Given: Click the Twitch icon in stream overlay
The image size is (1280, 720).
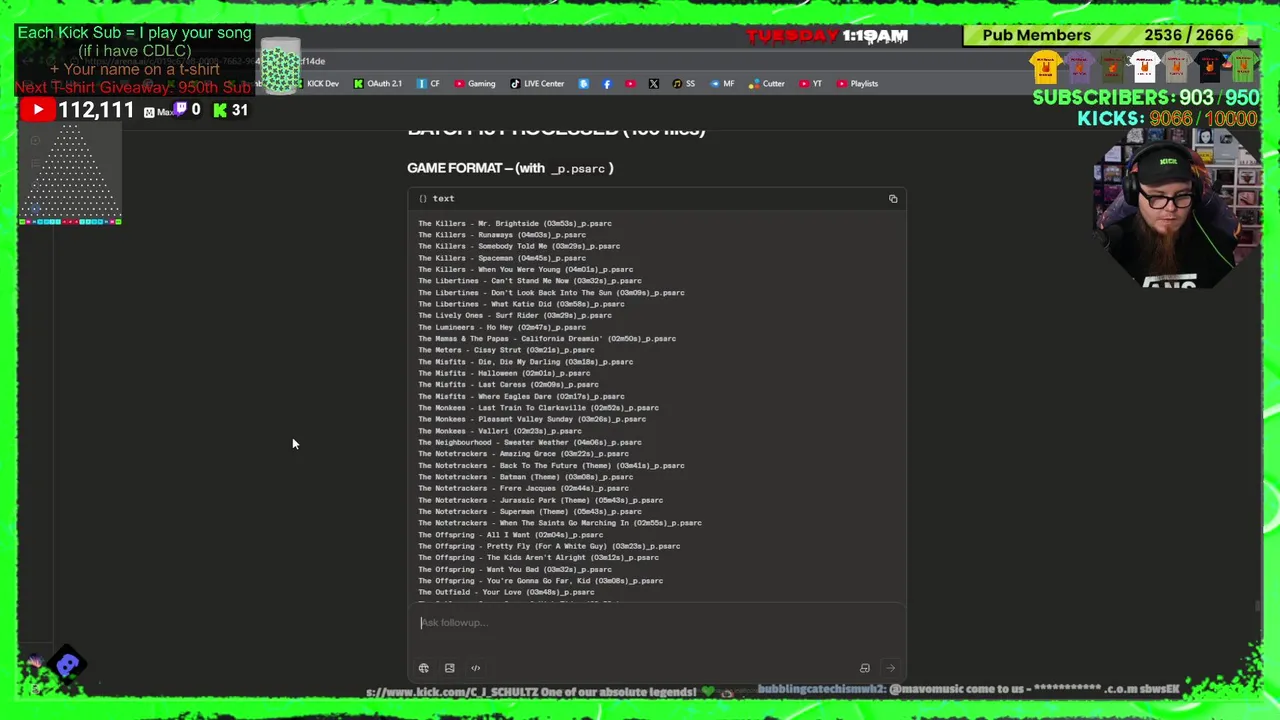Looking at the screenshot, I should (181, 110).
